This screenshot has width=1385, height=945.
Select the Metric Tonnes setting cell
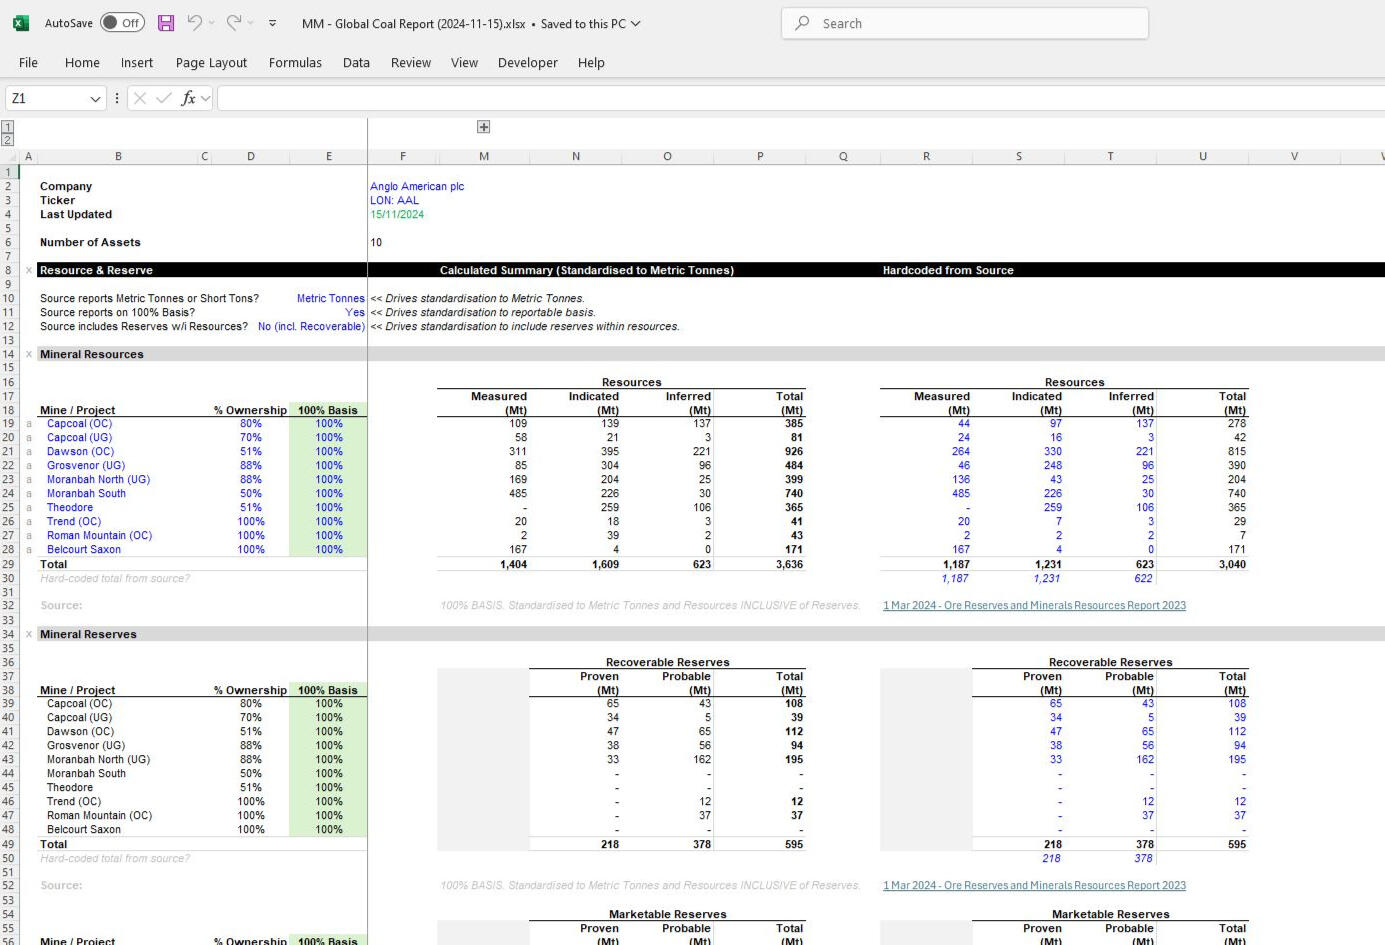(330, 298)
